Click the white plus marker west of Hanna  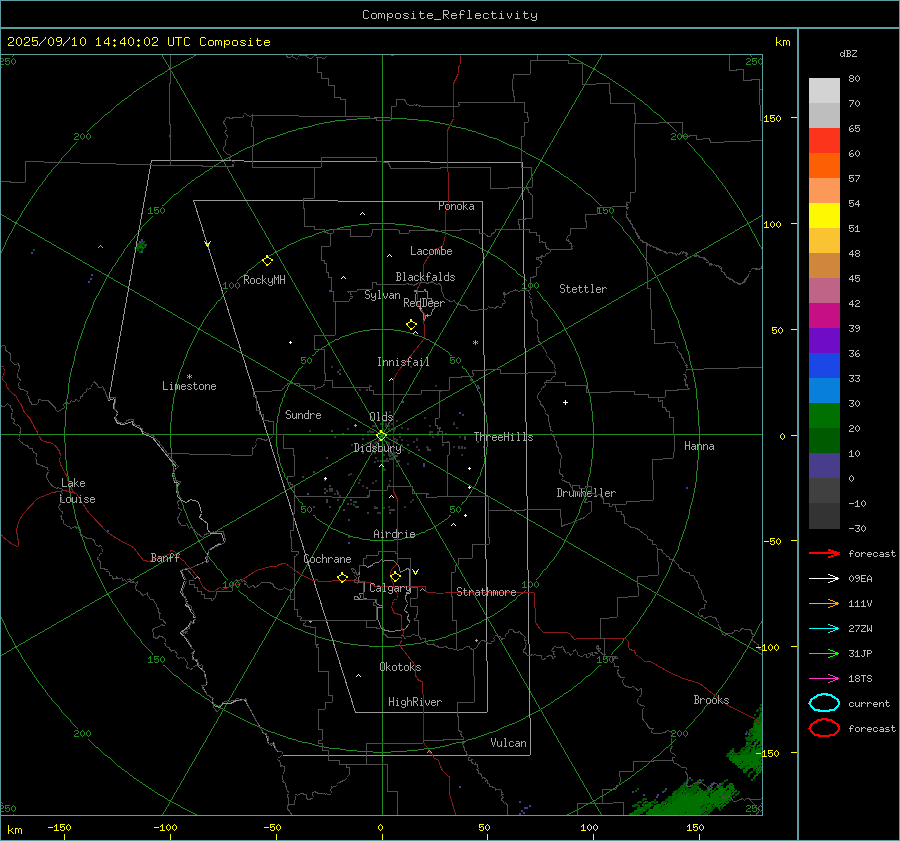click(565, 402)
